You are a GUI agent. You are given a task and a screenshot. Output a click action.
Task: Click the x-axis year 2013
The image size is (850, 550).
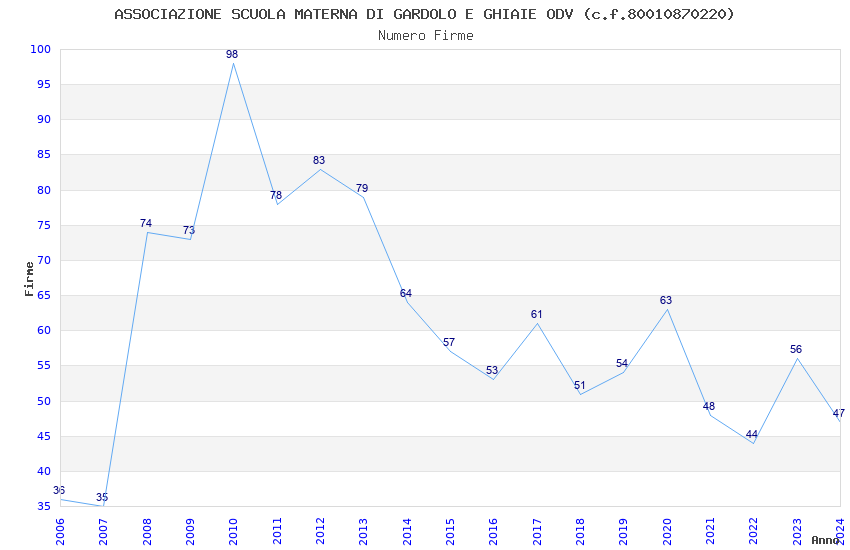[364, 532]
